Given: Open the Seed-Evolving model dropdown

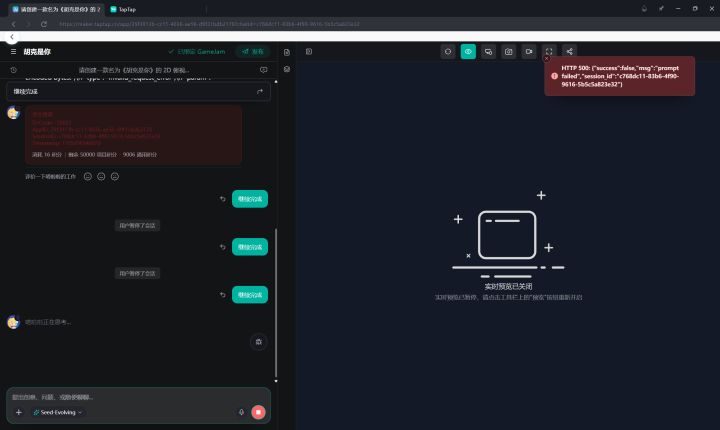Looking at the screenshot, I should coord(58,413).
